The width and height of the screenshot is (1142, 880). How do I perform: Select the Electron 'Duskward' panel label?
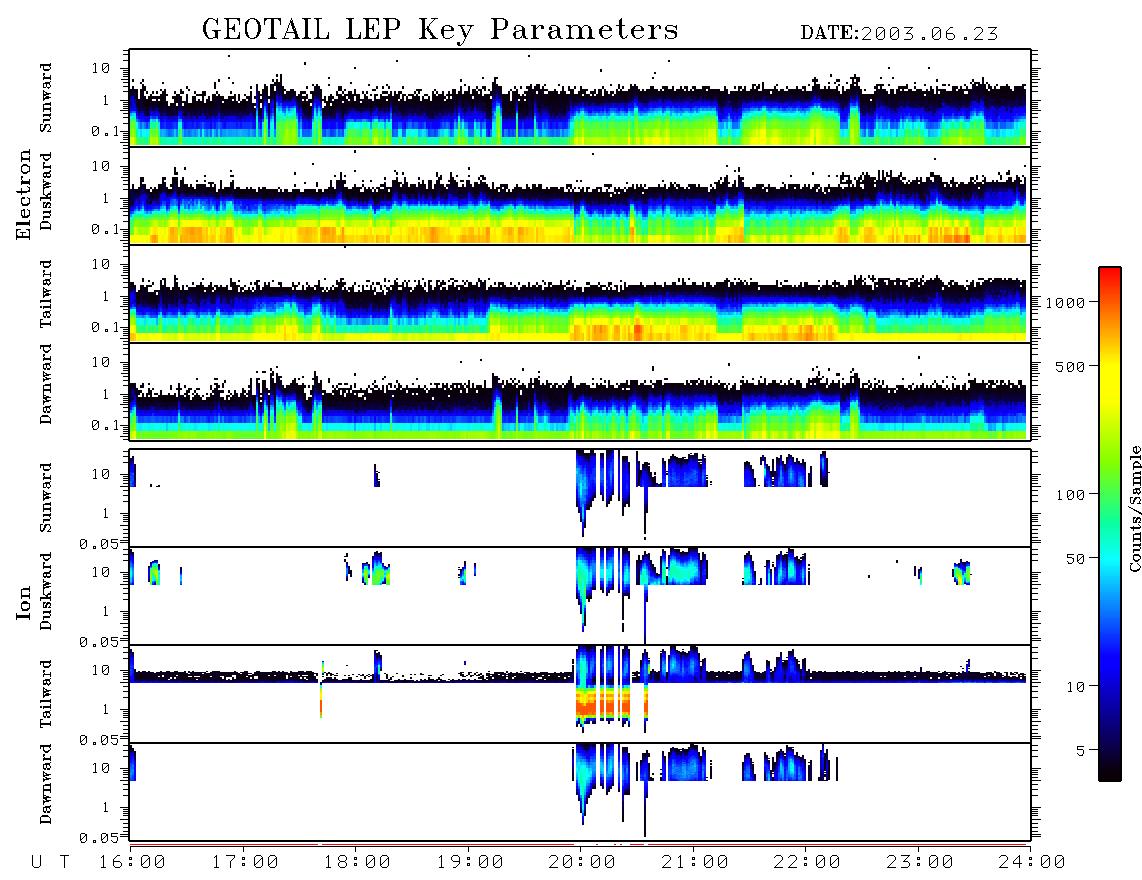tap(46, 191)
